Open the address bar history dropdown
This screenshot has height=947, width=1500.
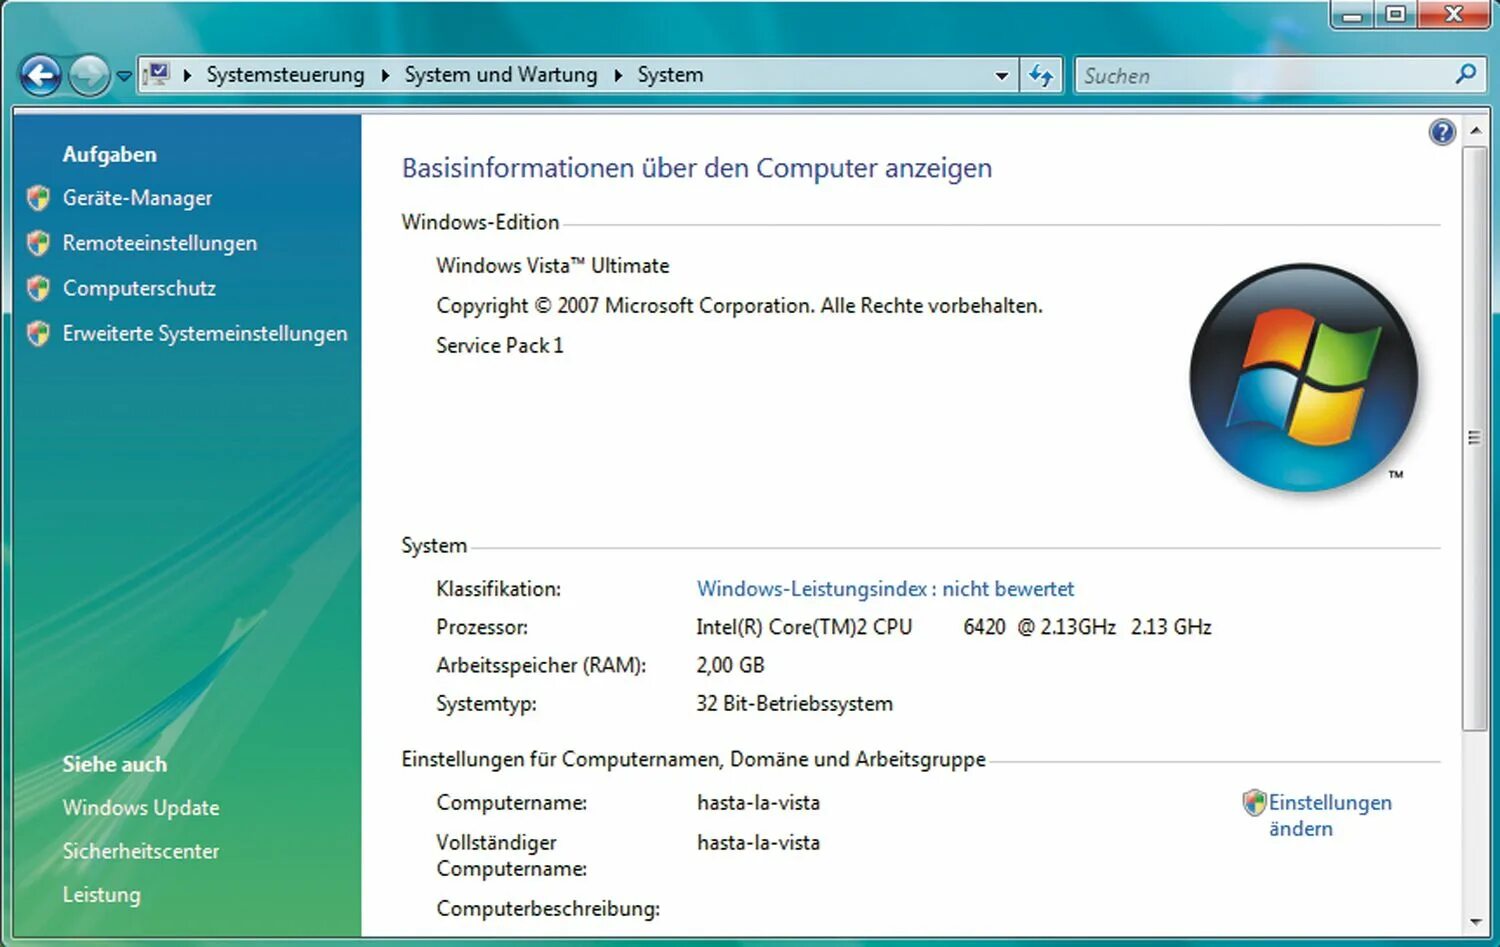[x=1001, y=76]
